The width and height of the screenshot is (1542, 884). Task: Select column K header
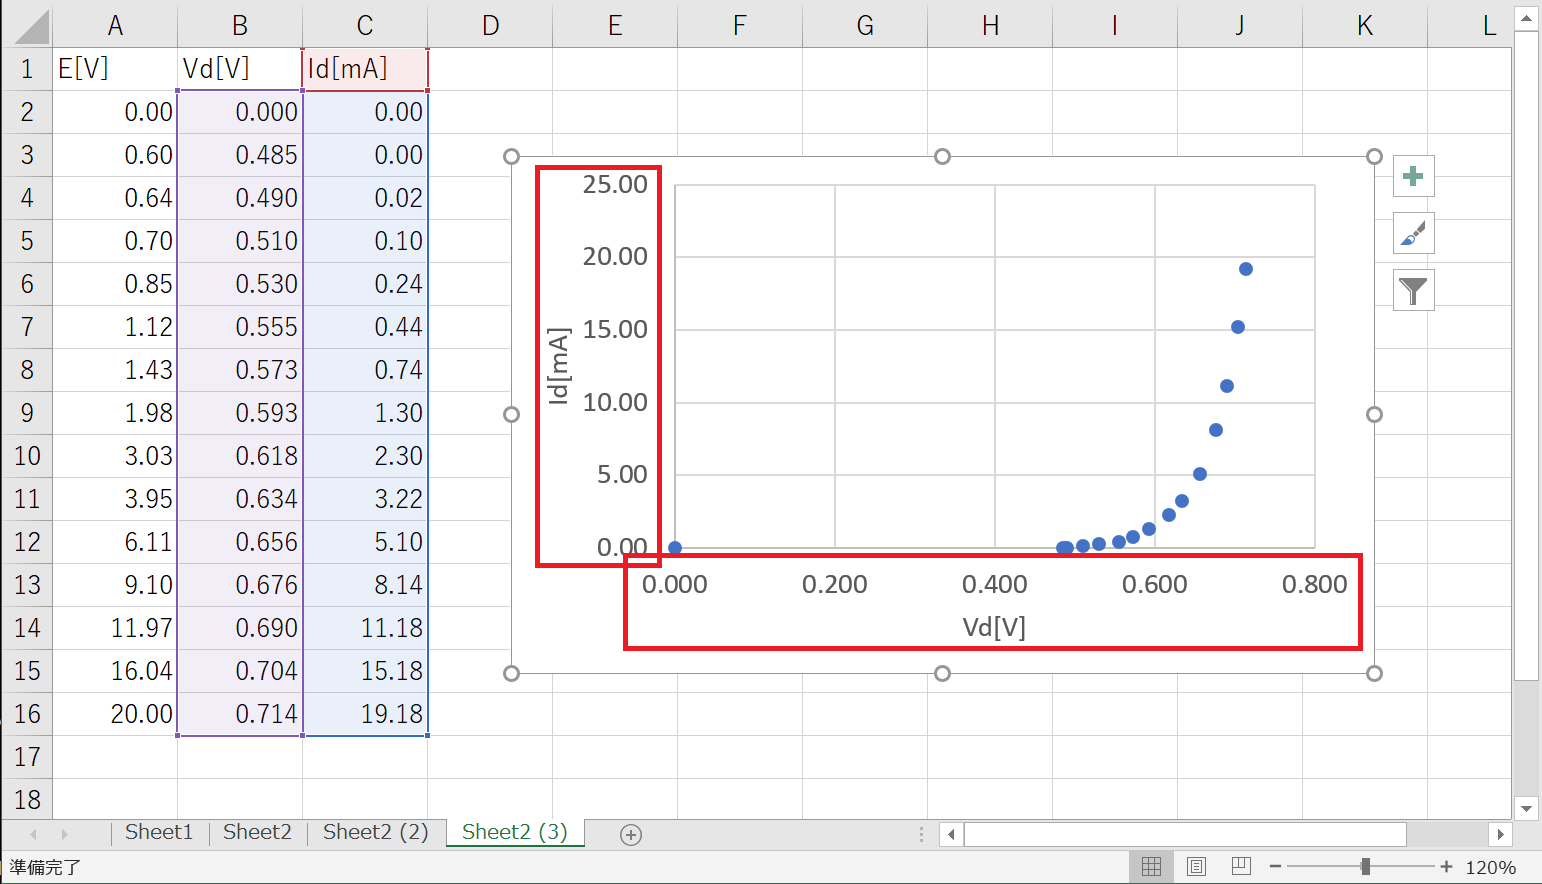tap(1365, 27)
